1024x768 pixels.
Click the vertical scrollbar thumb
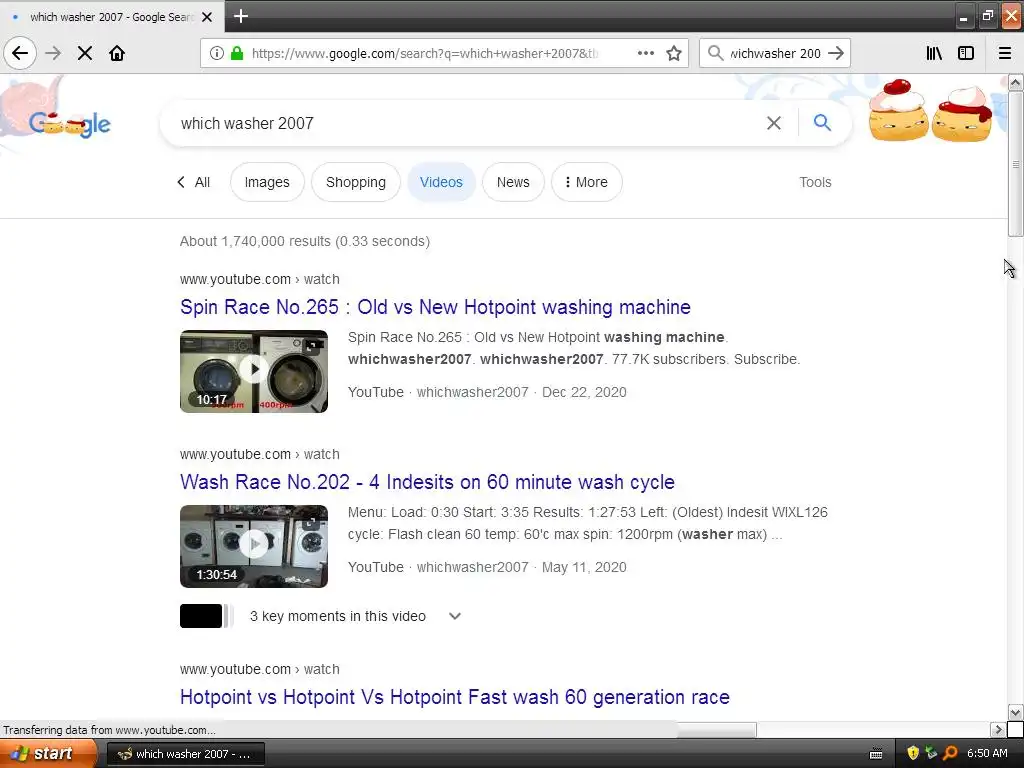[1015, 164]
